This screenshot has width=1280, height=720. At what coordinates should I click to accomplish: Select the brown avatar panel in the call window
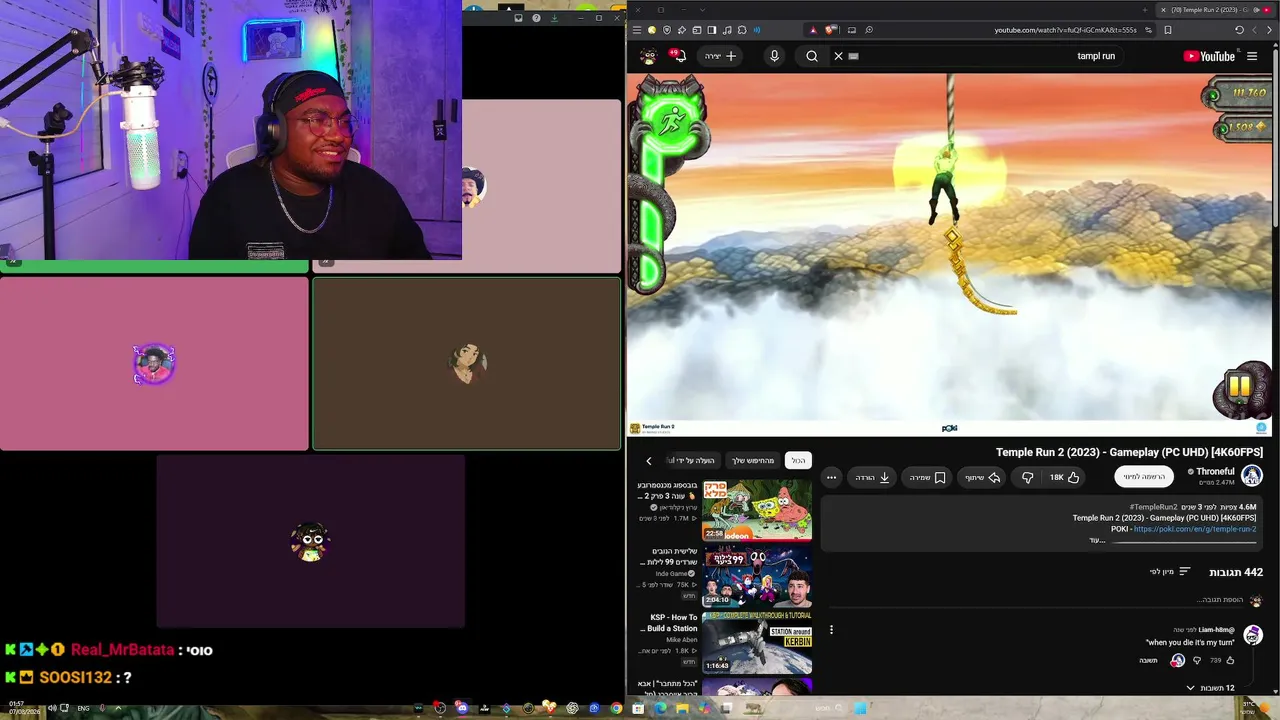pos(467,364)
